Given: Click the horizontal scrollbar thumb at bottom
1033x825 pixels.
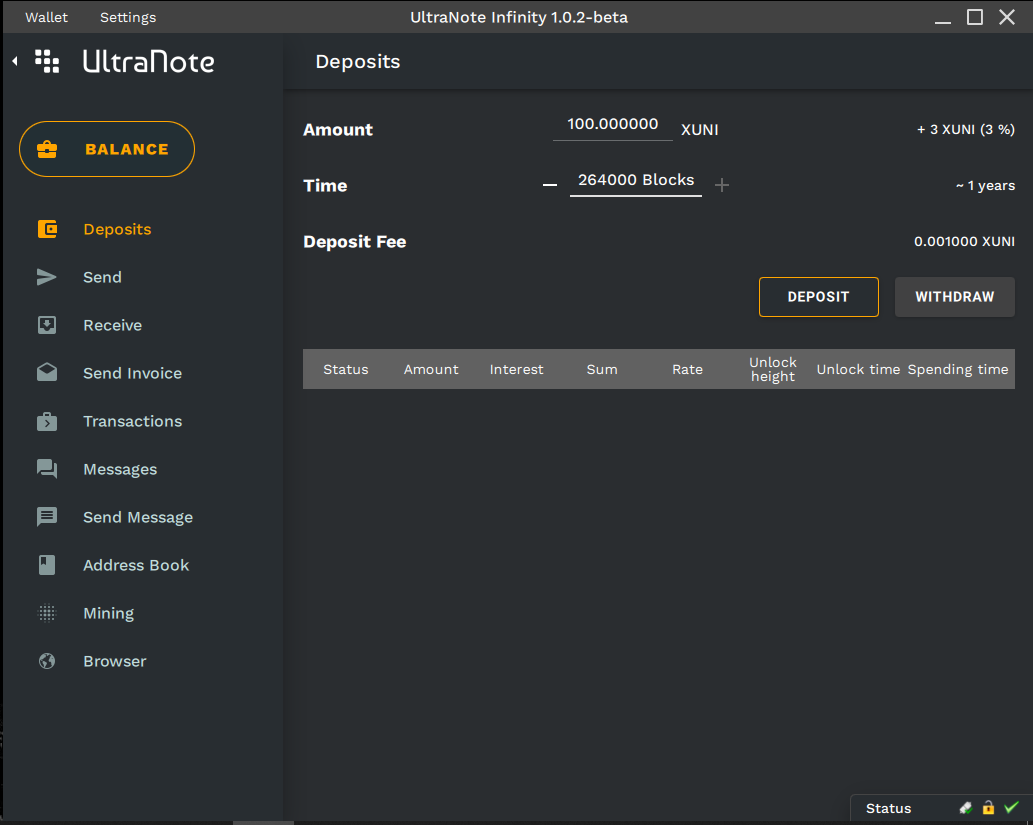Looking at the screenshot, I should click(263, 822).
